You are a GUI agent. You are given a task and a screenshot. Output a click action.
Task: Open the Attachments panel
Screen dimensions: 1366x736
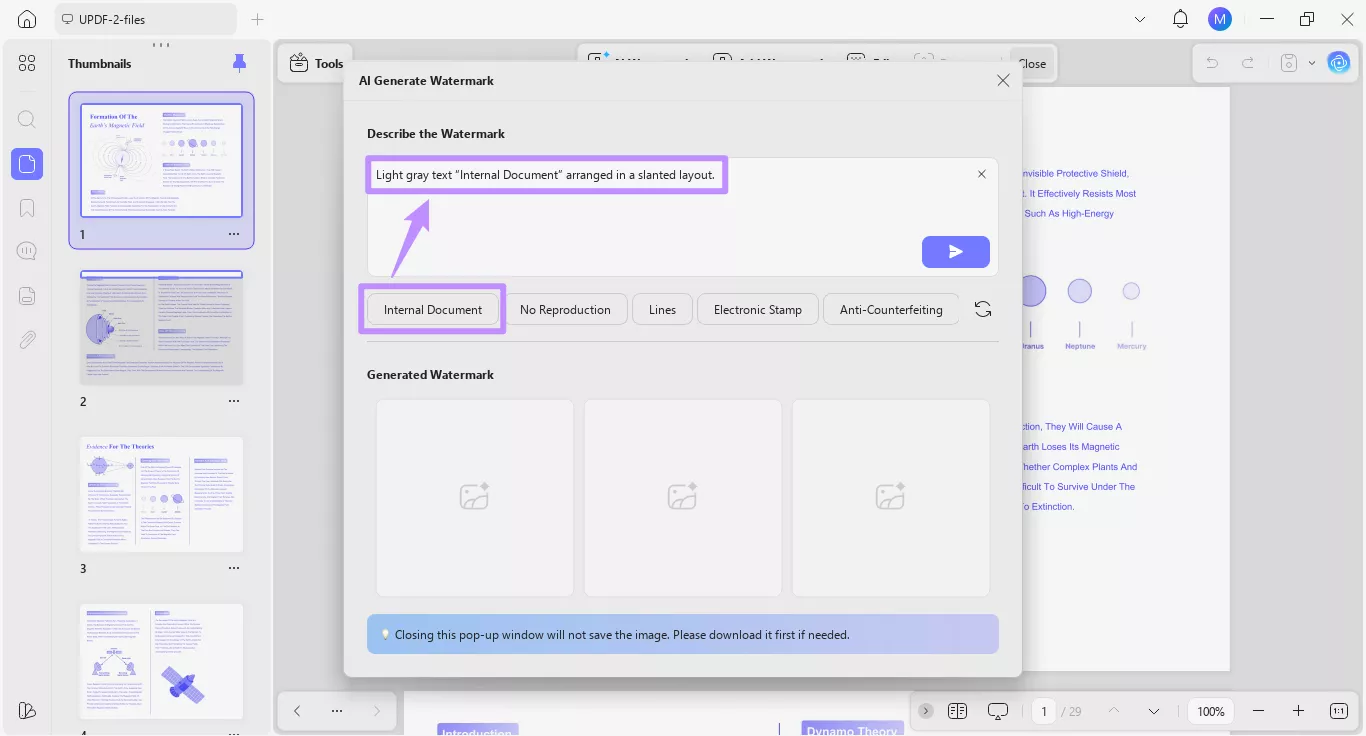pos(26,339)
